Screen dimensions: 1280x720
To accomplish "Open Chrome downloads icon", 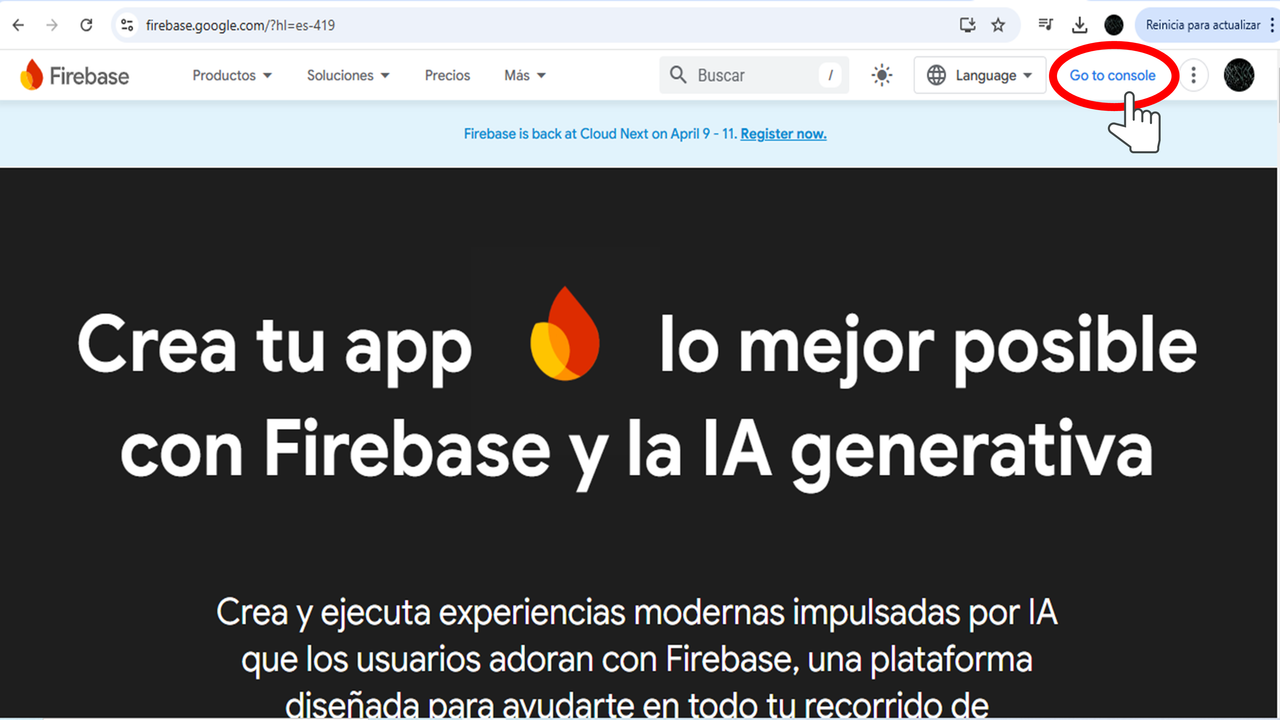I will pyautogui.click(x=1080, y=25).
